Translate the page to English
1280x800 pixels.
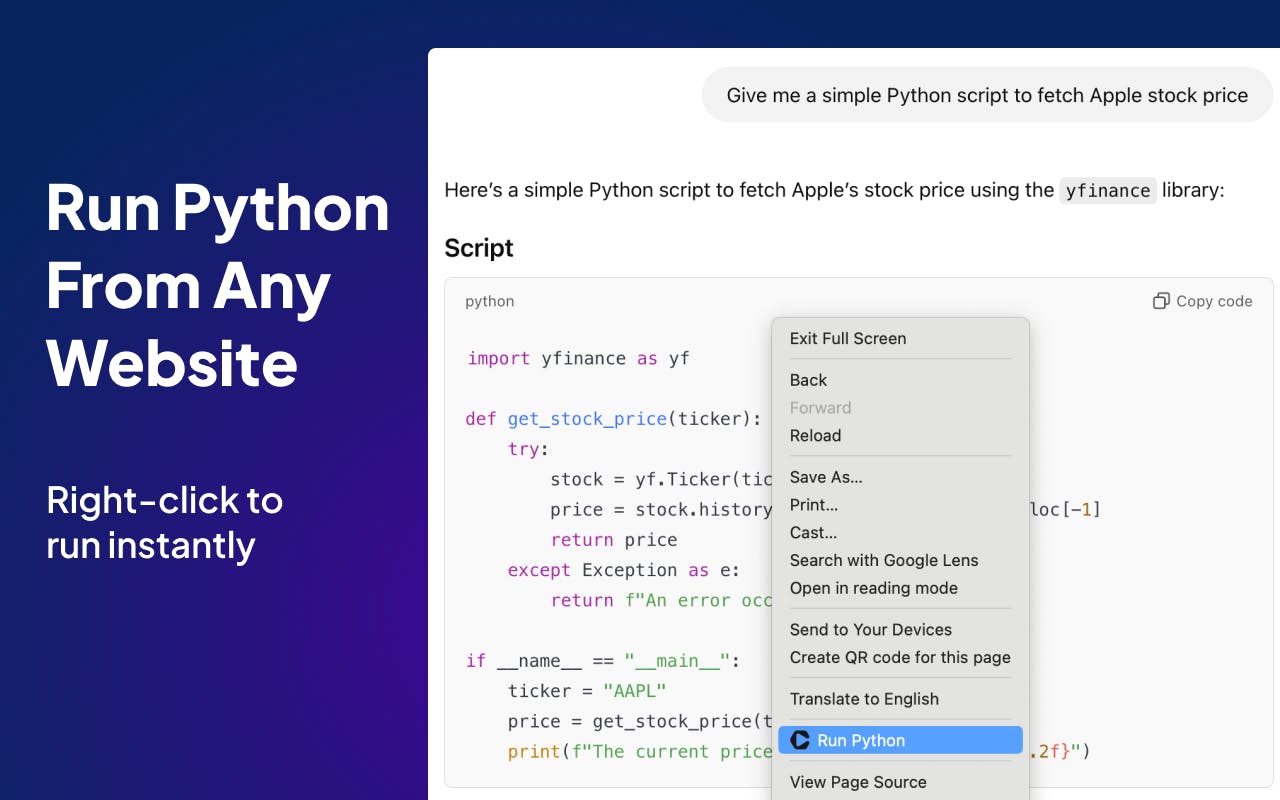864,699
